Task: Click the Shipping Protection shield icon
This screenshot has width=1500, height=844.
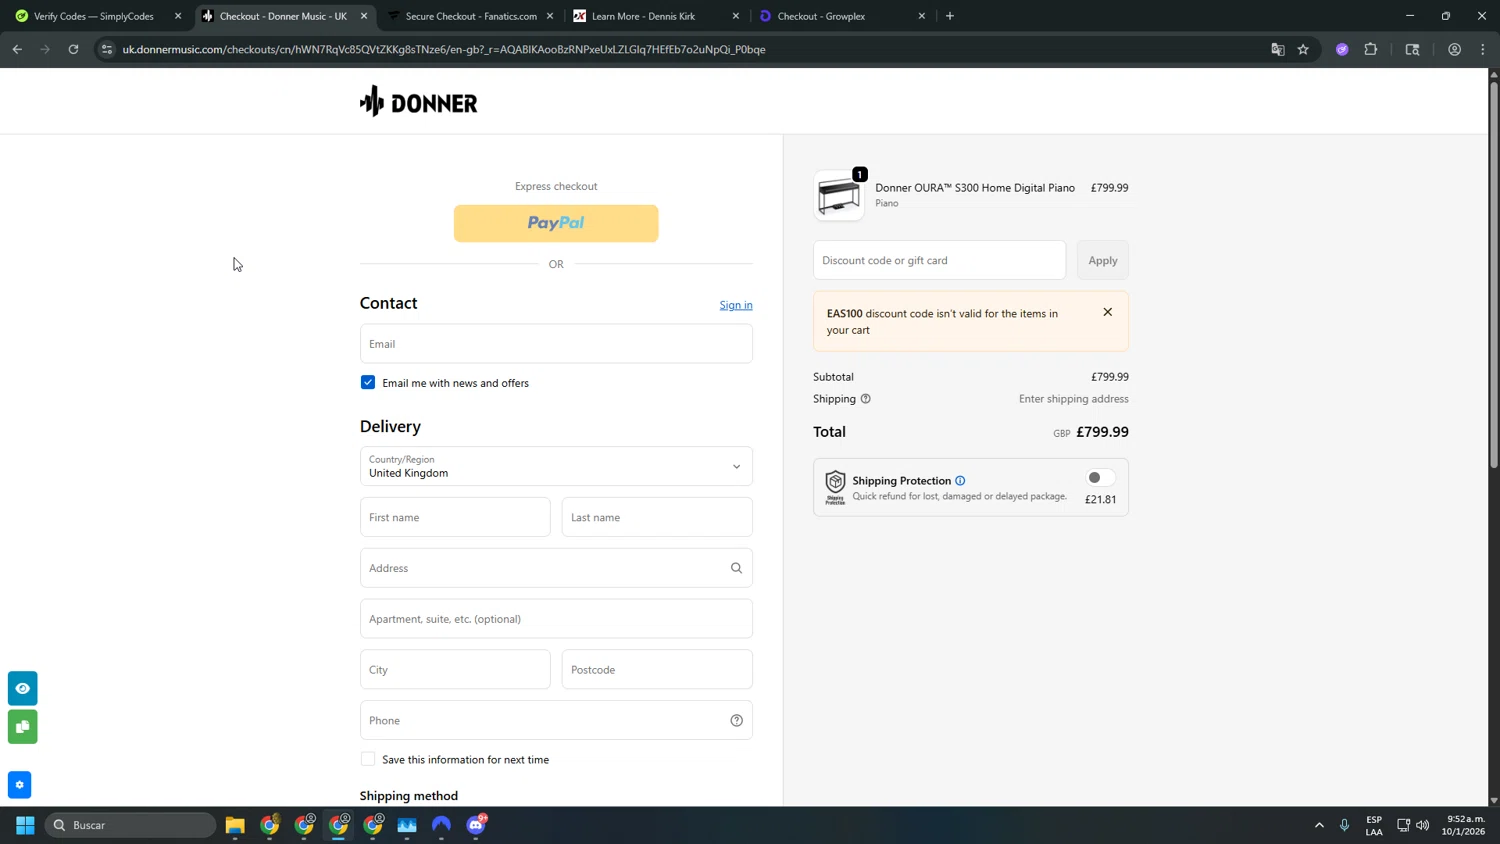Action: point(835,487)
